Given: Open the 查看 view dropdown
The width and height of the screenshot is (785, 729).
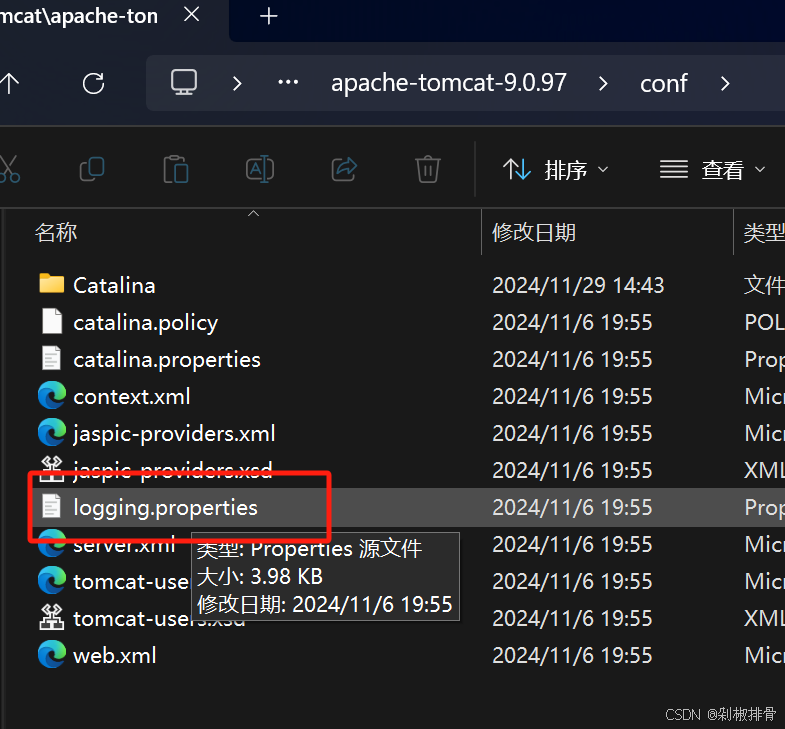Looking at the screenshot, I should 712,170.
